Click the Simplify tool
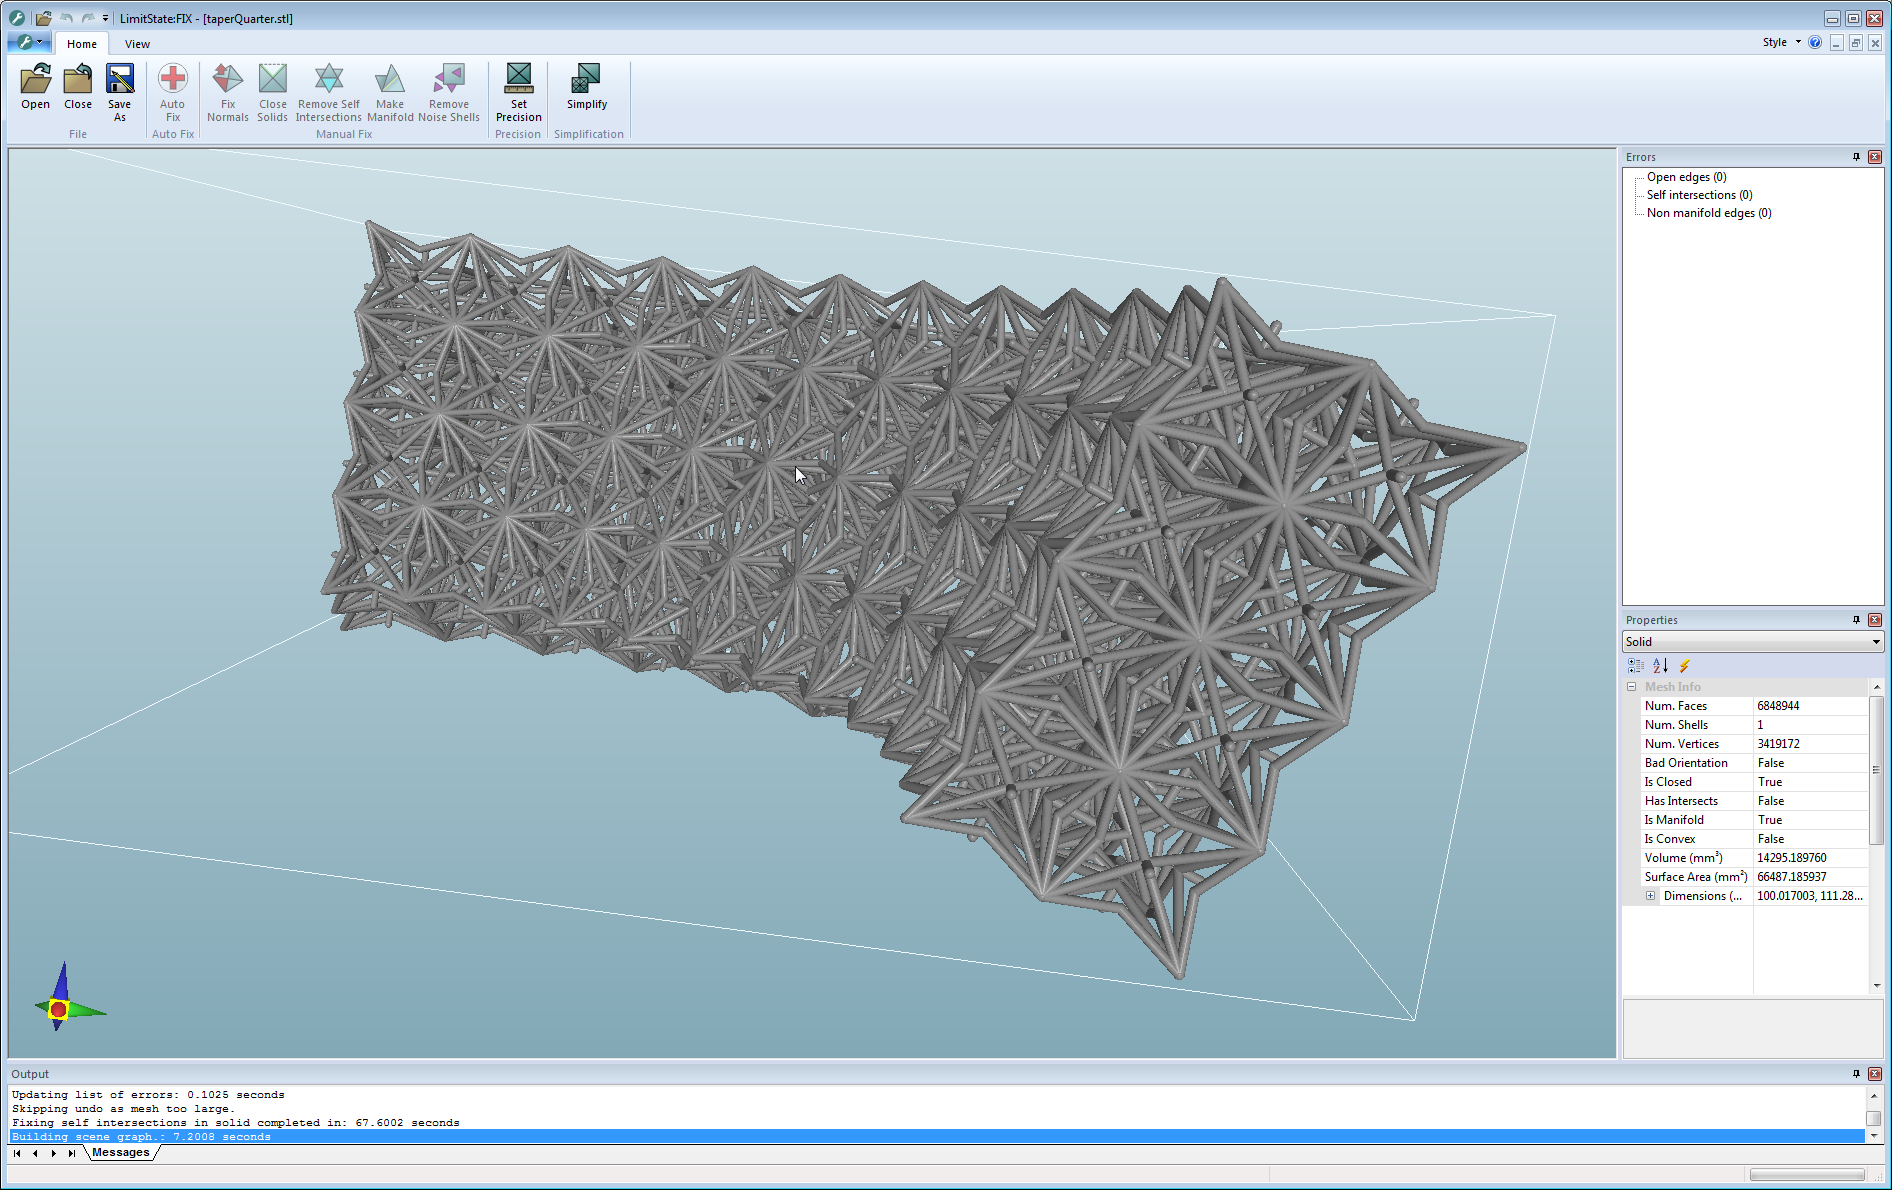The width and height of the screenshot is (1892, 1190). click(x=587, y=87)
